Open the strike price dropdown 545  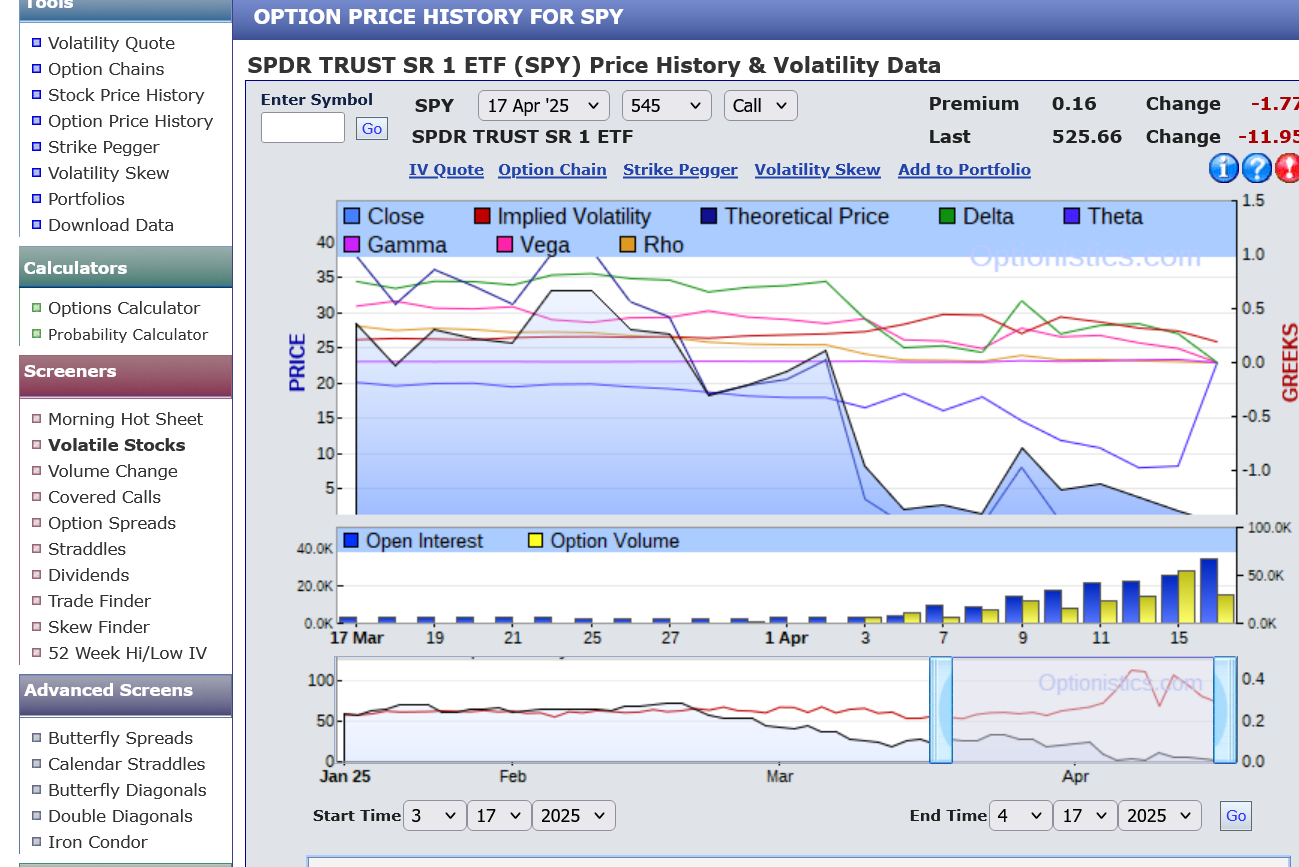coord(666,106)
